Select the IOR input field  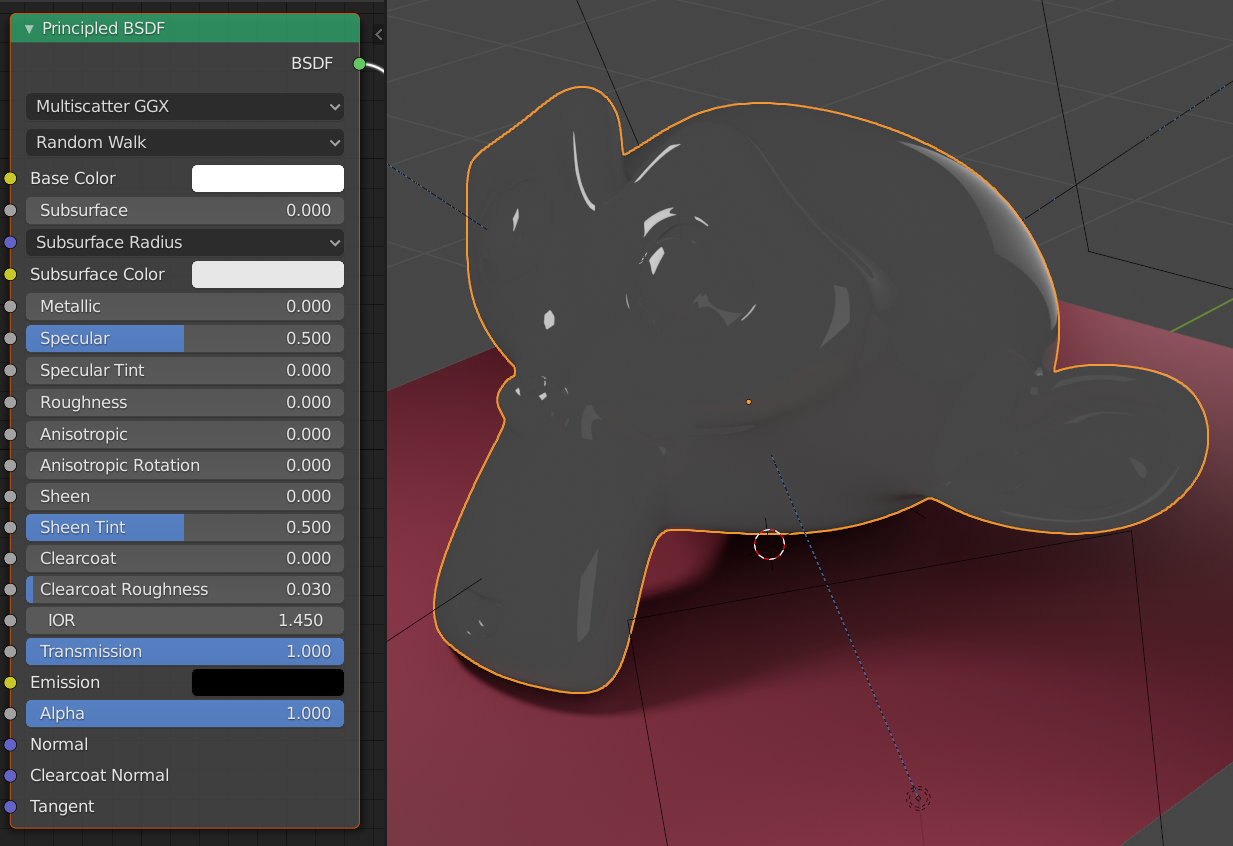pos(184,620)
